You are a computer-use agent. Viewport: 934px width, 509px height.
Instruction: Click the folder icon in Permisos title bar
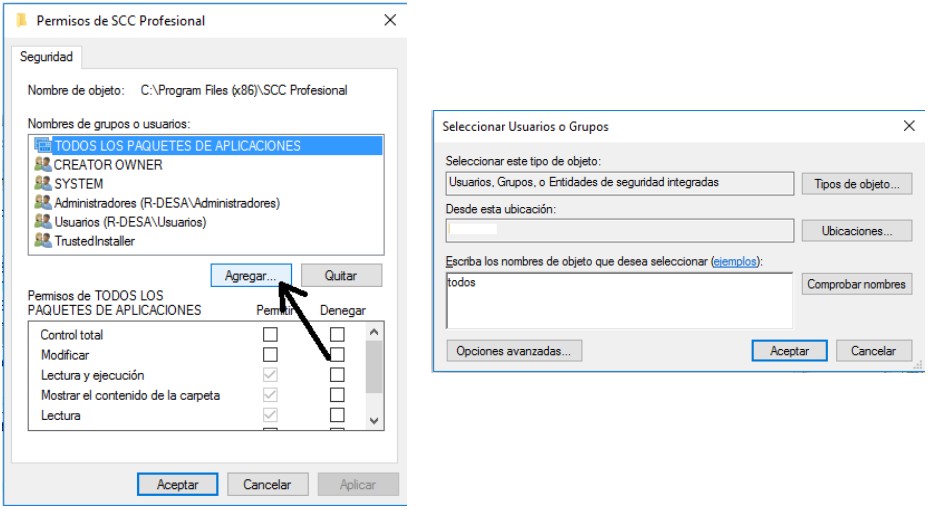point(22,20)
